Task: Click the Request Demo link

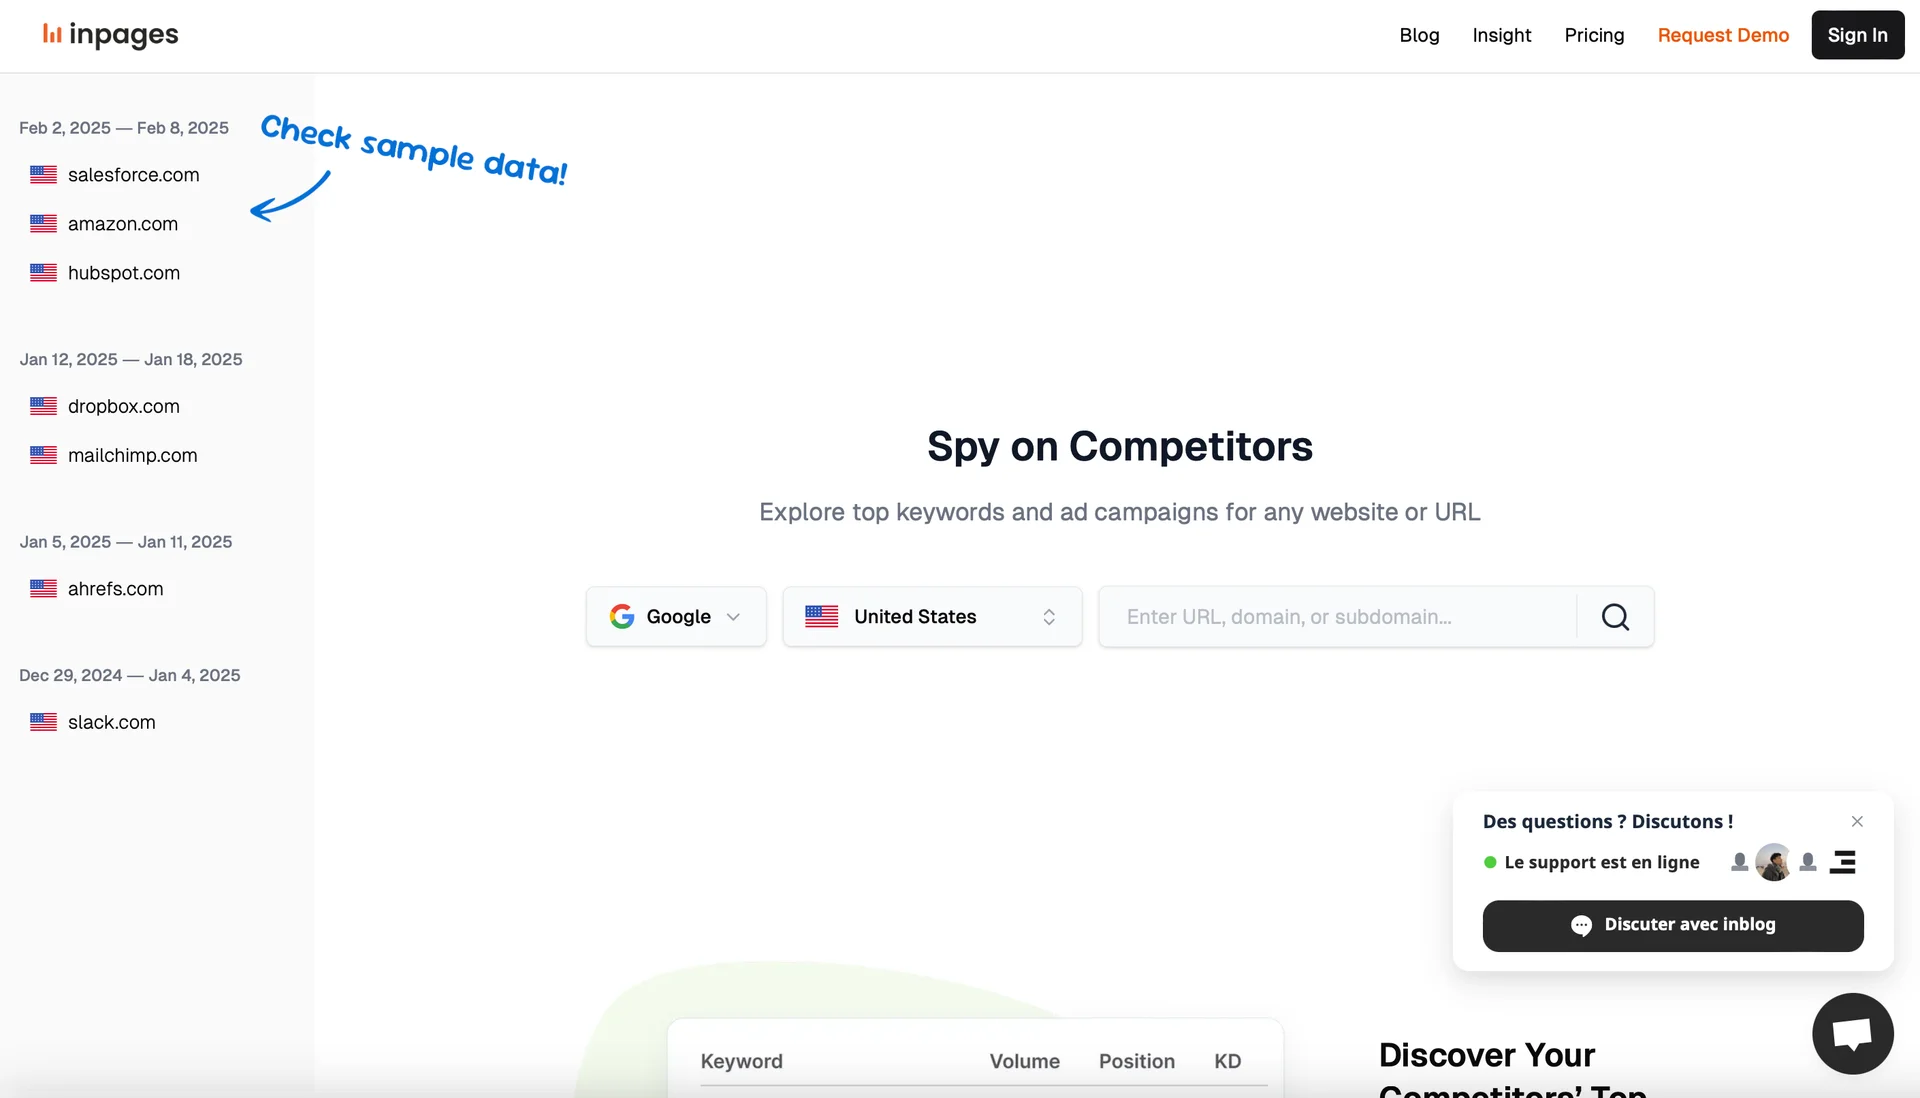Action: [1722, 35]
